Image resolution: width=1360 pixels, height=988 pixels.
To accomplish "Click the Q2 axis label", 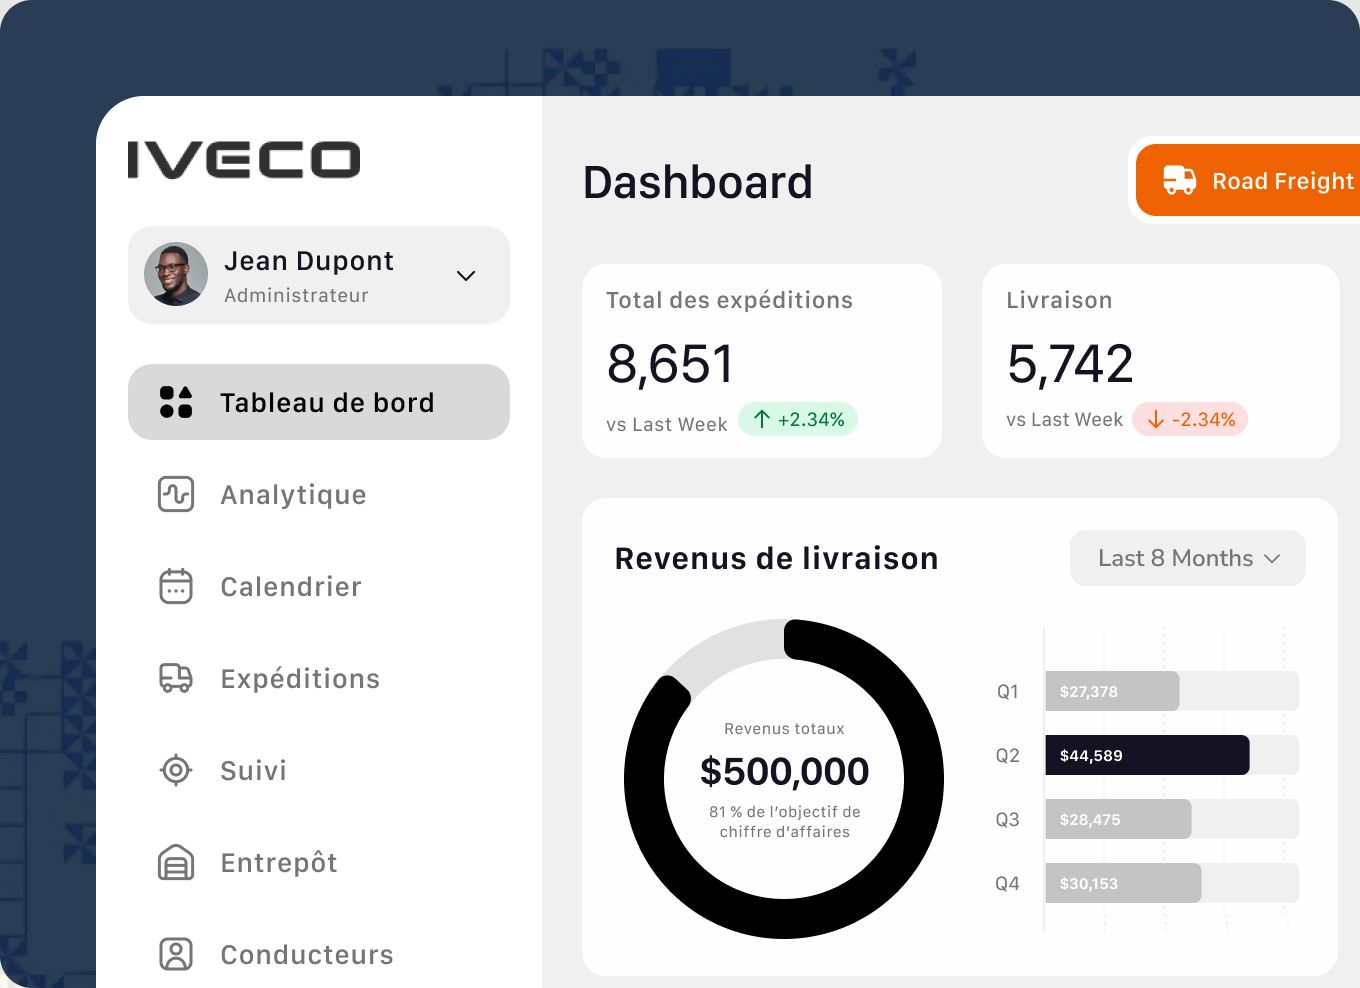I will pos(1007,755).
